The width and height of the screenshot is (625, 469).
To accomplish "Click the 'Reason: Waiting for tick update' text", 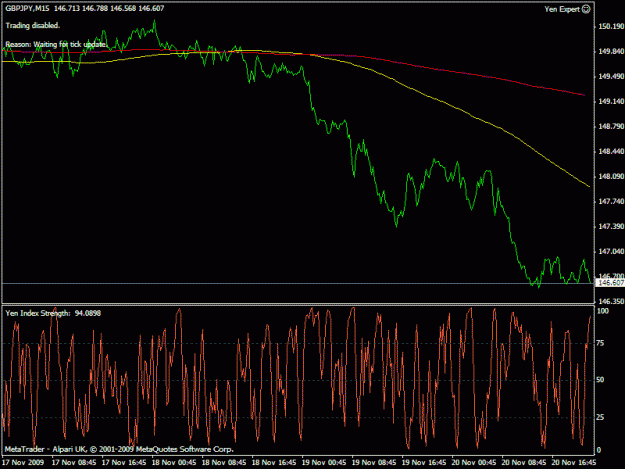I will (x=56, y=44).
